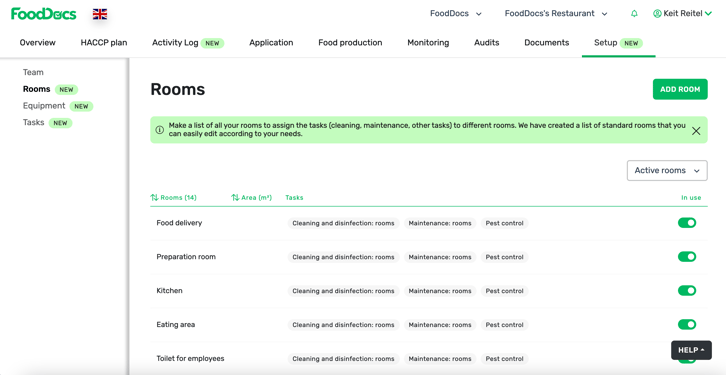Expand FoodDocs's Restaurant dropdown
This screenshot has height=375, width=726.
coord(556,14)
